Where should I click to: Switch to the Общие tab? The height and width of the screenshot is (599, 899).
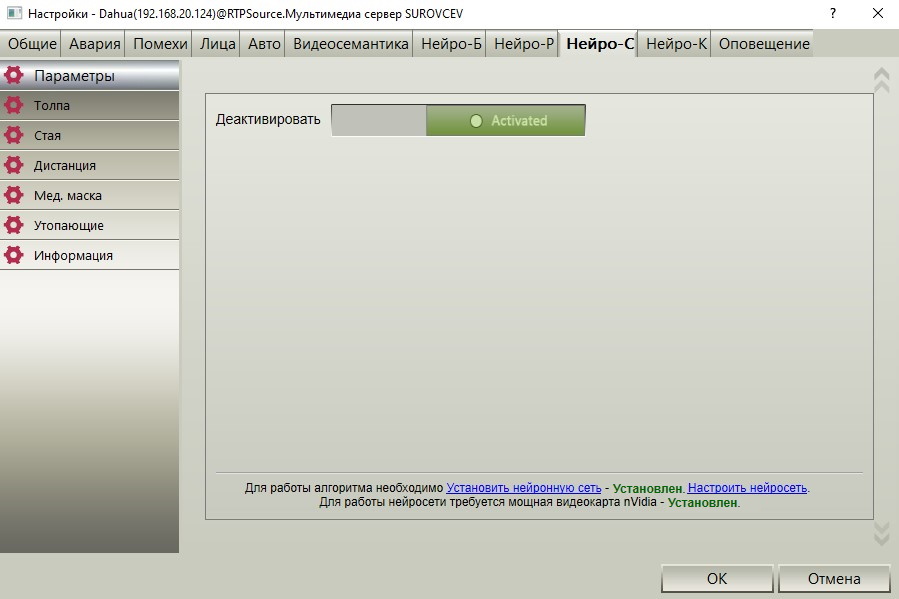coord(32,44)
